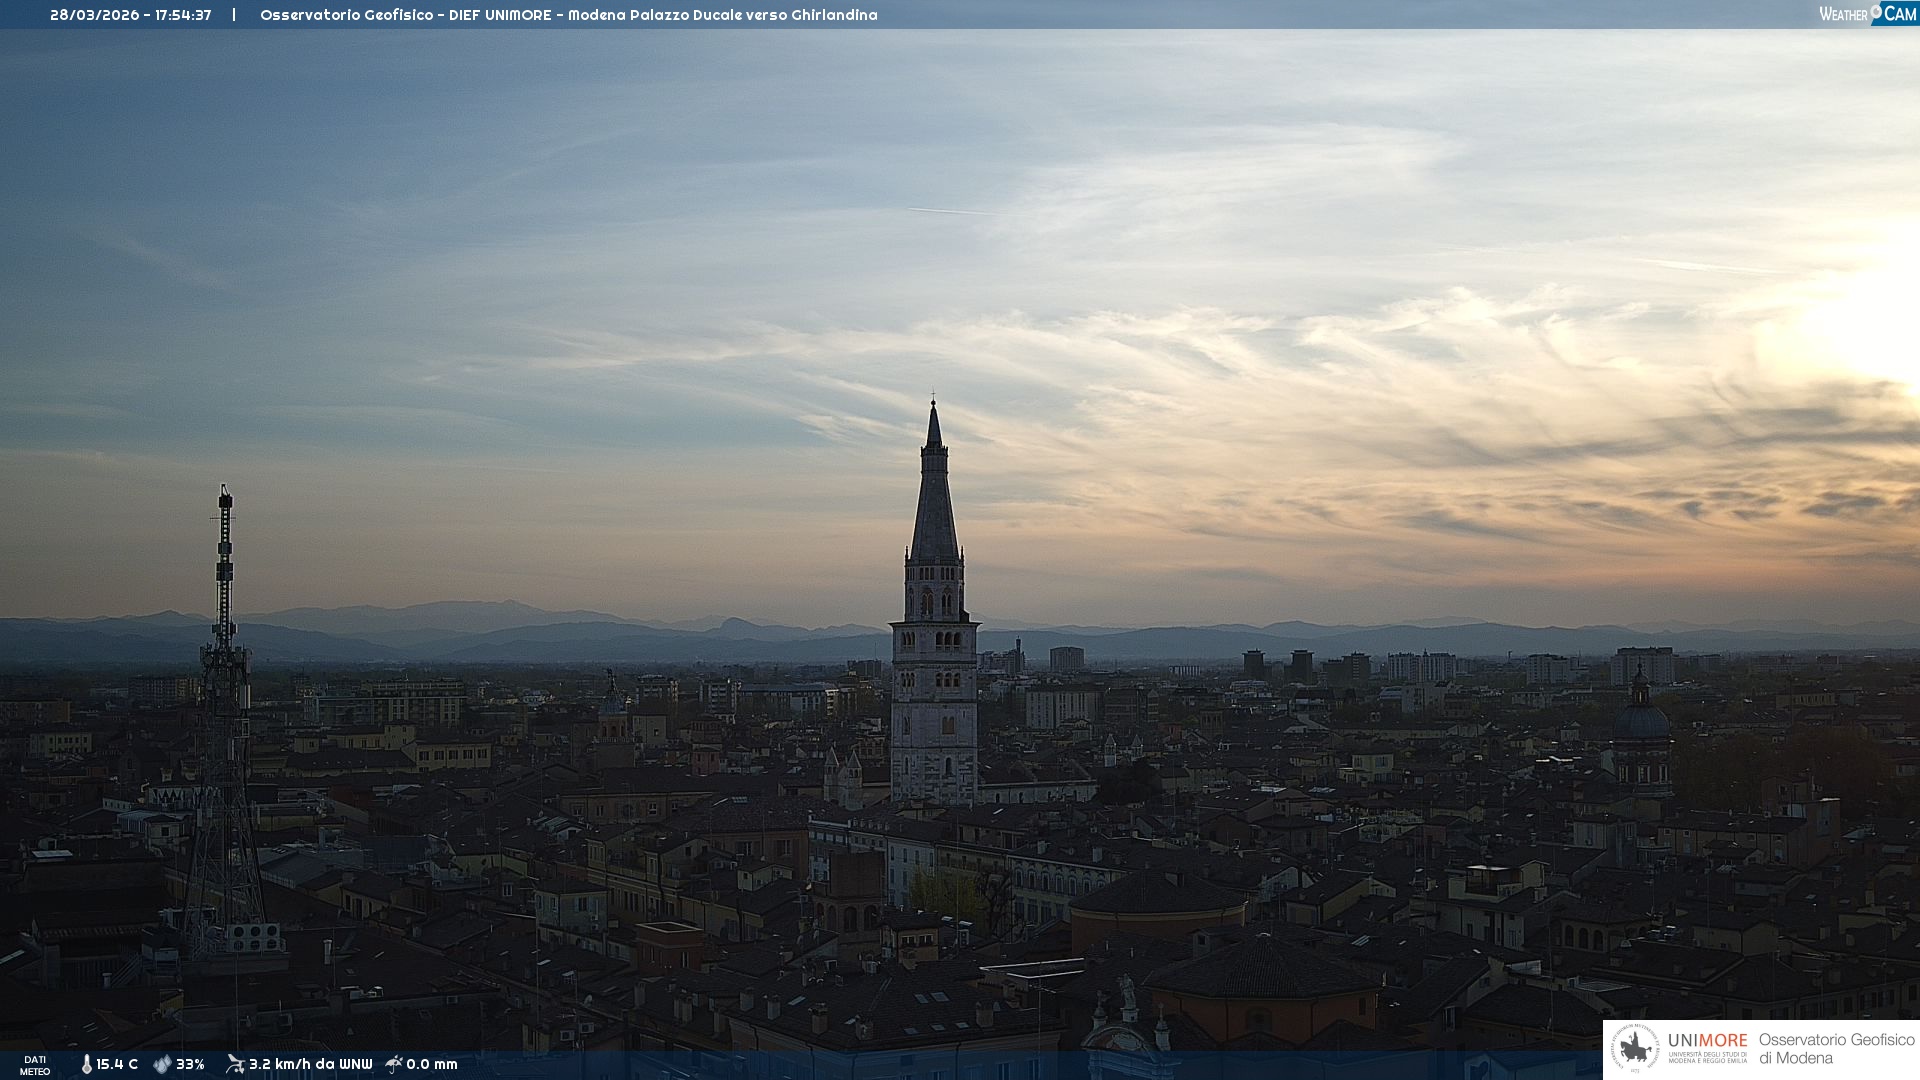Click the humidity water drops icon

click(162, 1065)
